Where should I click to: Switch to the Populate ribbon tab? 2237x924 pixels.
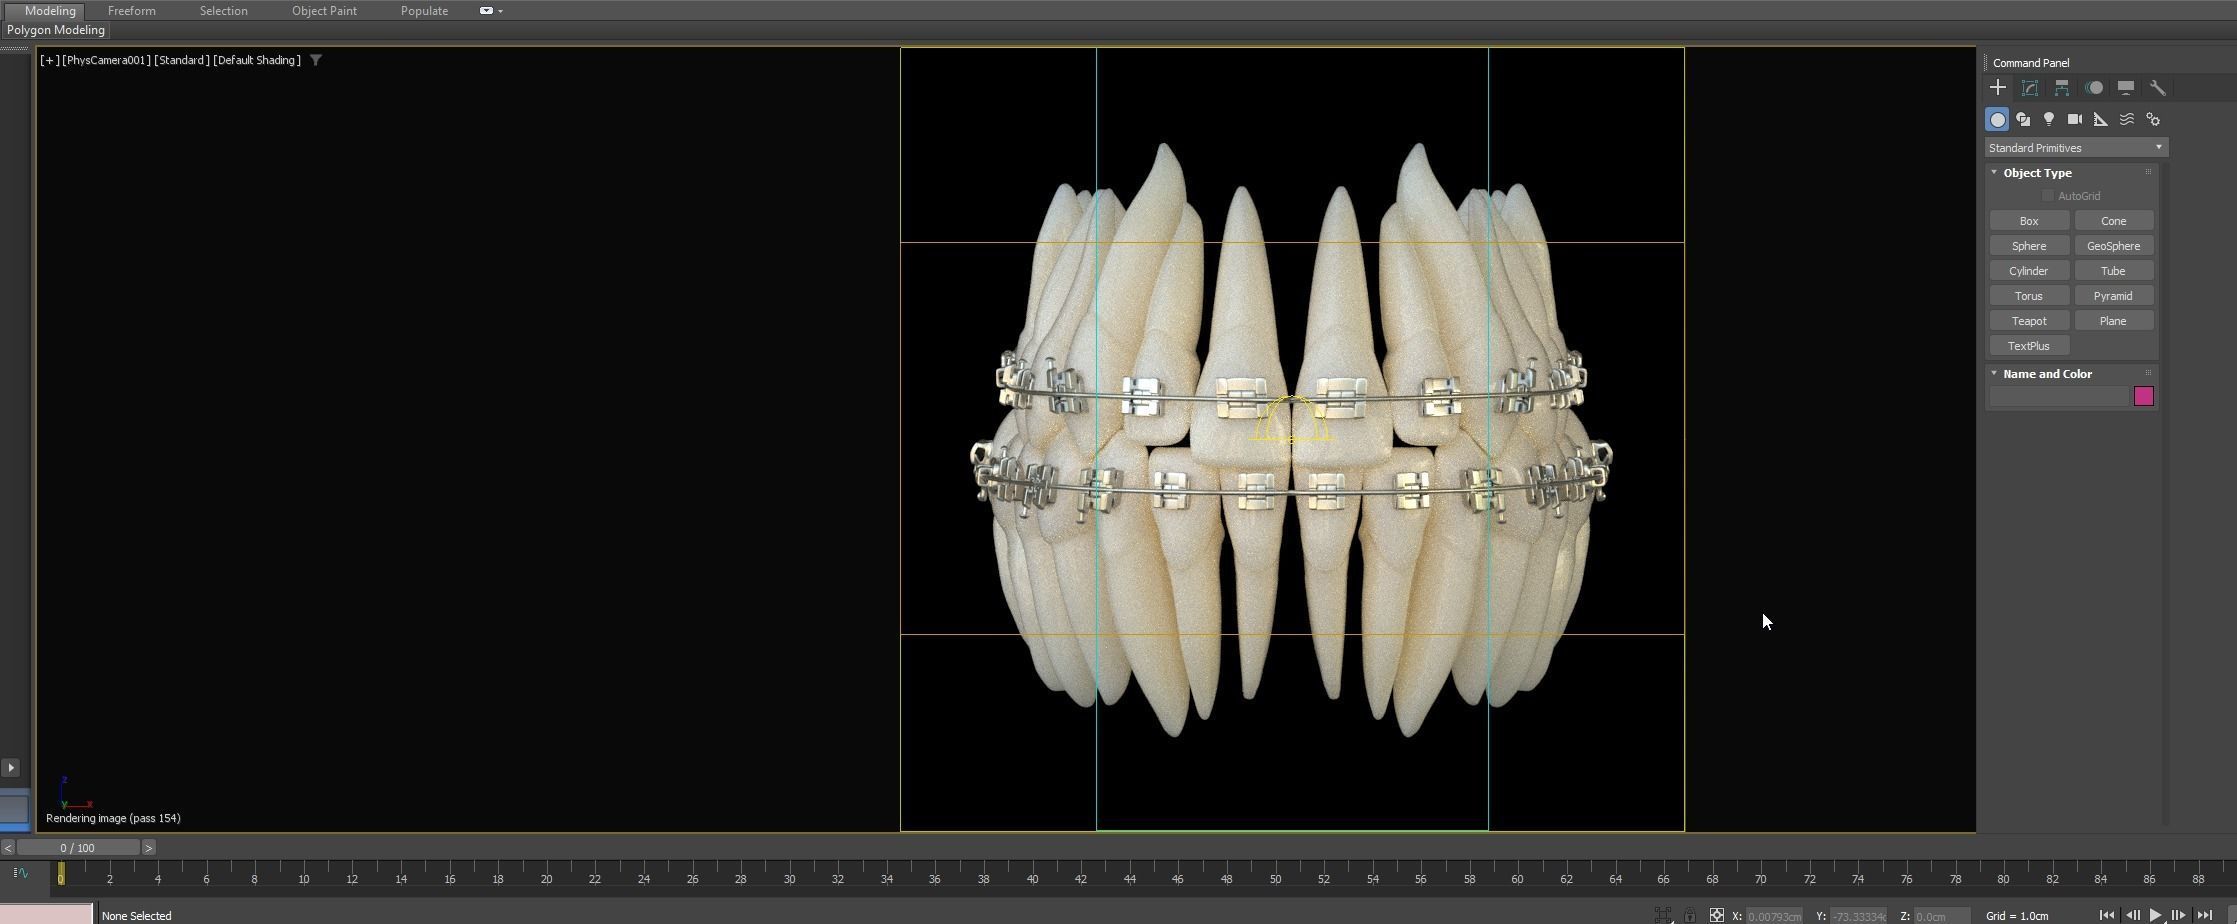(x=424, y=11)
